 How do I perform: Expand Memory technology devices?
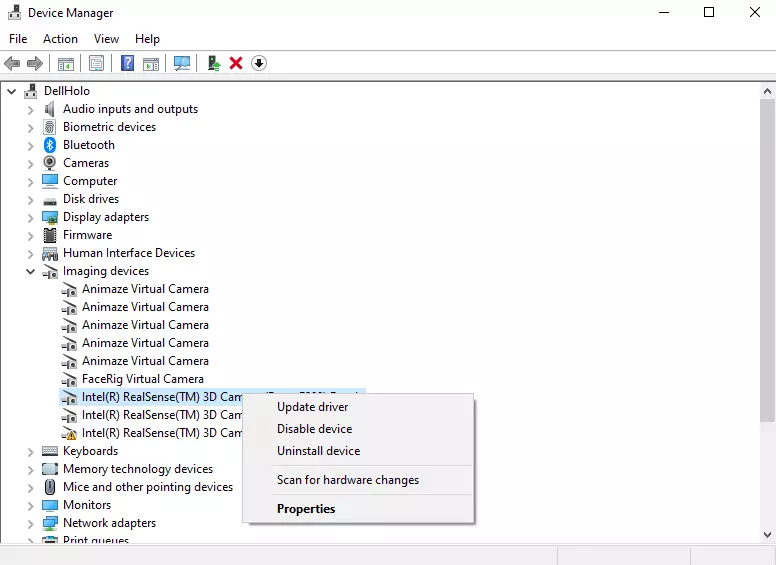(31, 470)
